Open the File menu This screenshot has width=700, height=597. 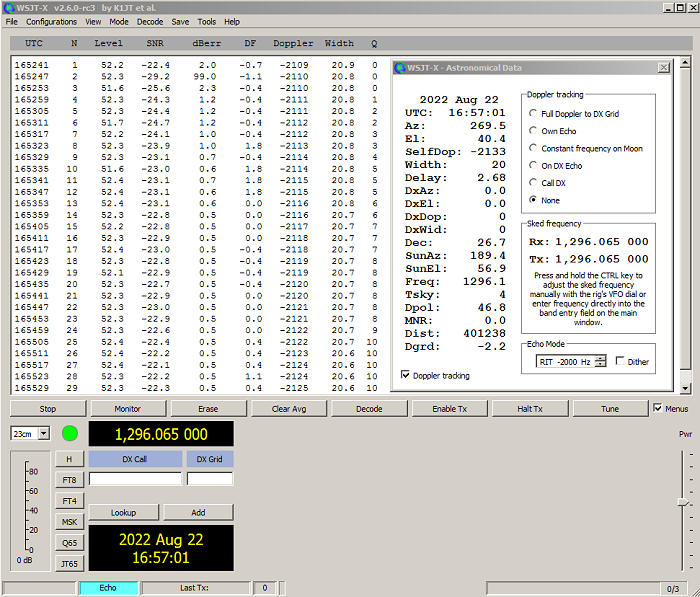tap(11, 22)
